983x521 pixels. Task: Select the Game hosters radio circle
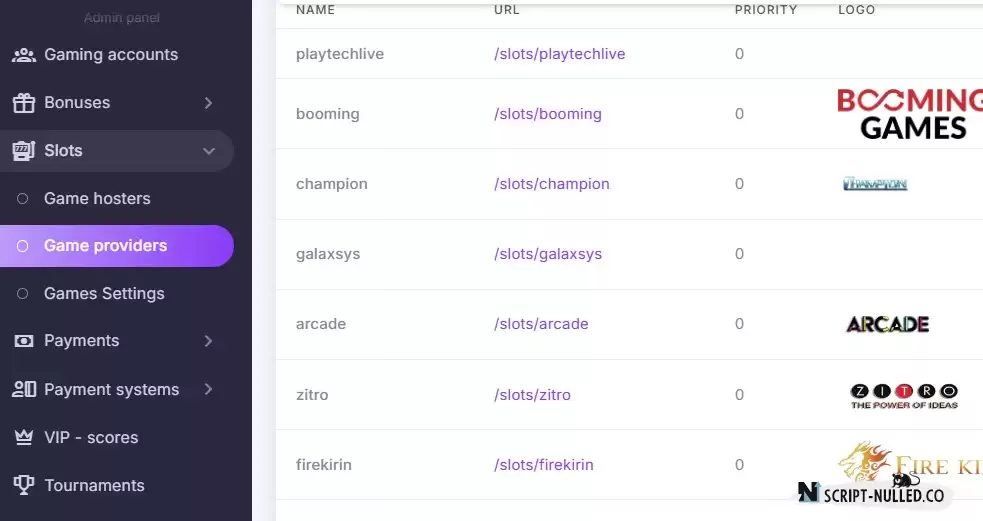(x=23, y=199)
